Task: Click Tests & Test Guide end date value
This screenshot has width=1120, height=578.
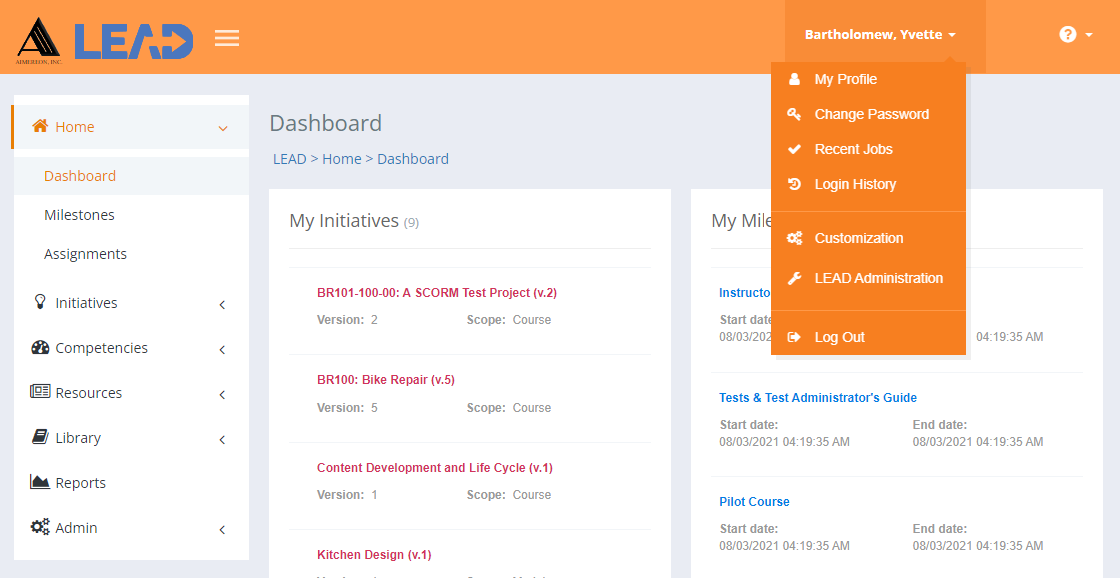Action: [x=978, y=442]
